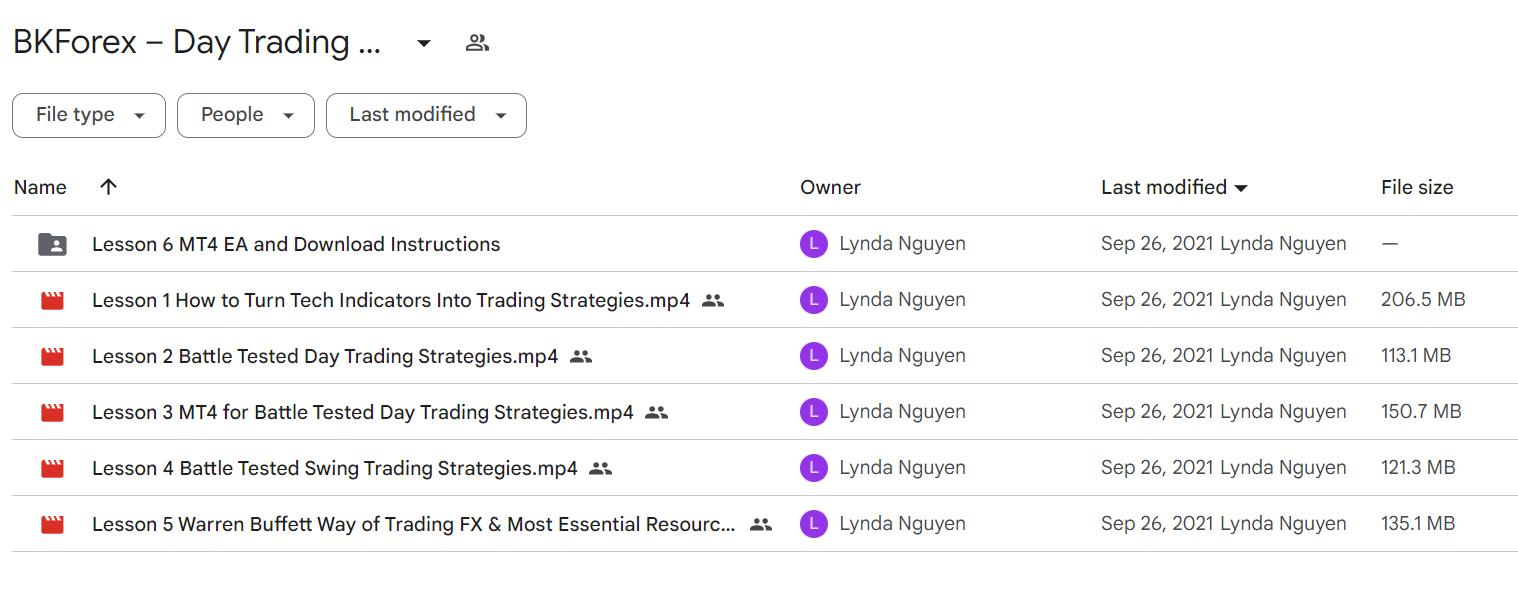The image size is (1518, 605).
Task: Click owner name Lynda Nguyen in Lesson 3 row
Action: point(902,412)
